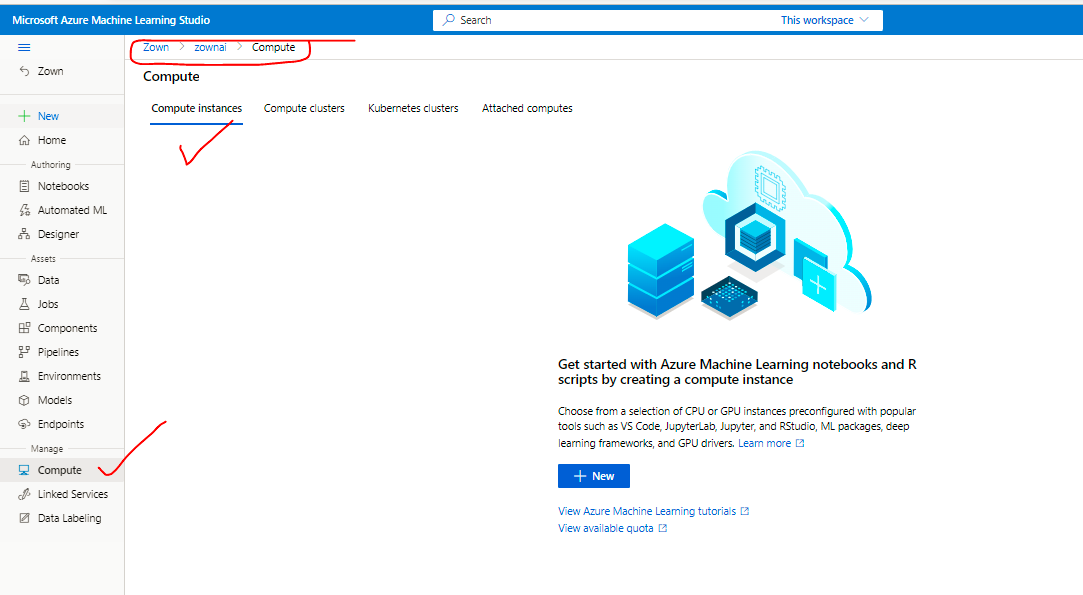1083x595 pixels.
Task: Click external link icon beside Learn more
Action: (800, 443)
